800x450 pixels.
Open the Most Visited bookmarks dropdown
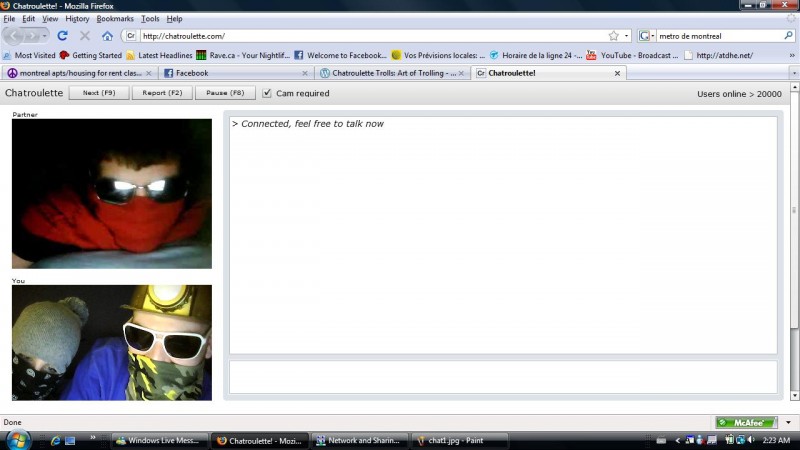pyautogui.click(x=29, y=55)
